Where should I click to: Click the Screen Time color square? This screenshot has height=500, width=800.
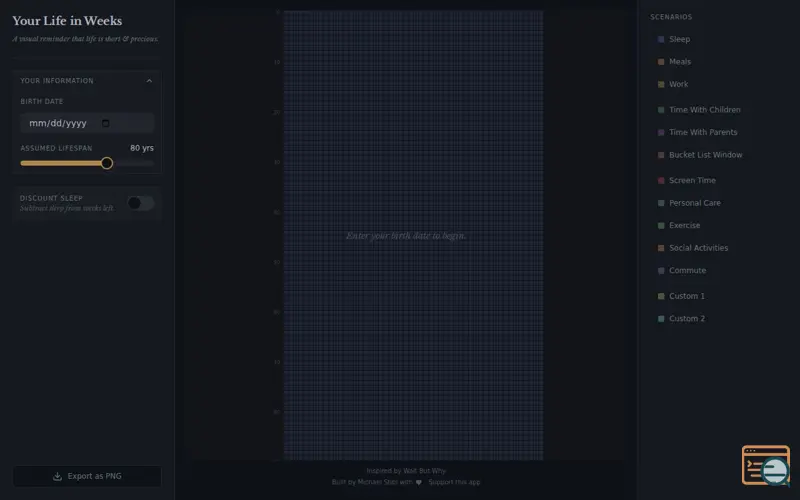[661, 180]
